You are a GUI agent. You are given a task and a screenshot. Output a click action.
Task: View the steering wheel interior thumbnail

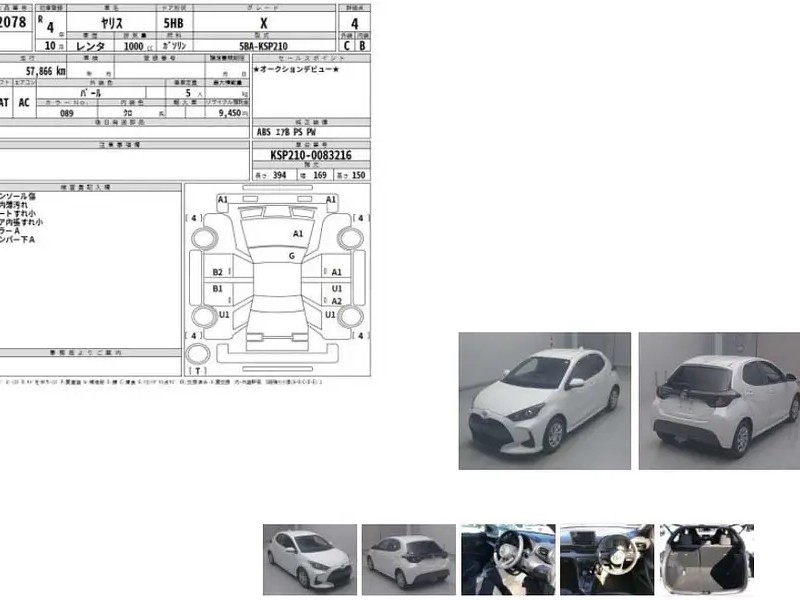[507, 560]
